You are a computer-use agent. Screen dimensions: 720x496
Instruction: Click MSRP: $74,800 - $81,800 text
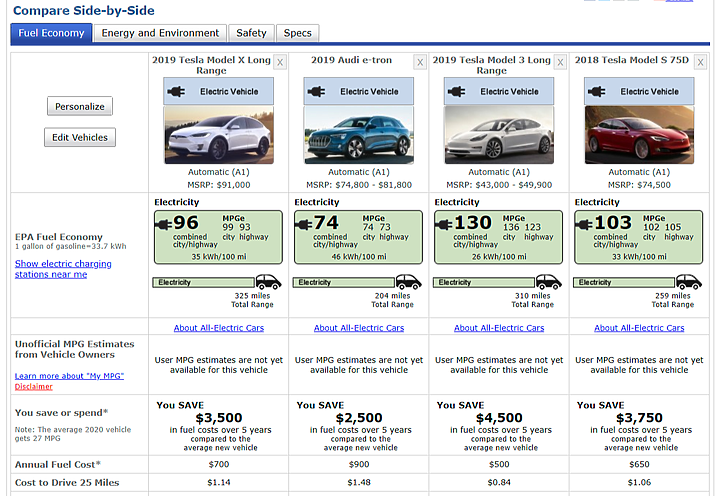pyautogui.click(x=359, y=185)
